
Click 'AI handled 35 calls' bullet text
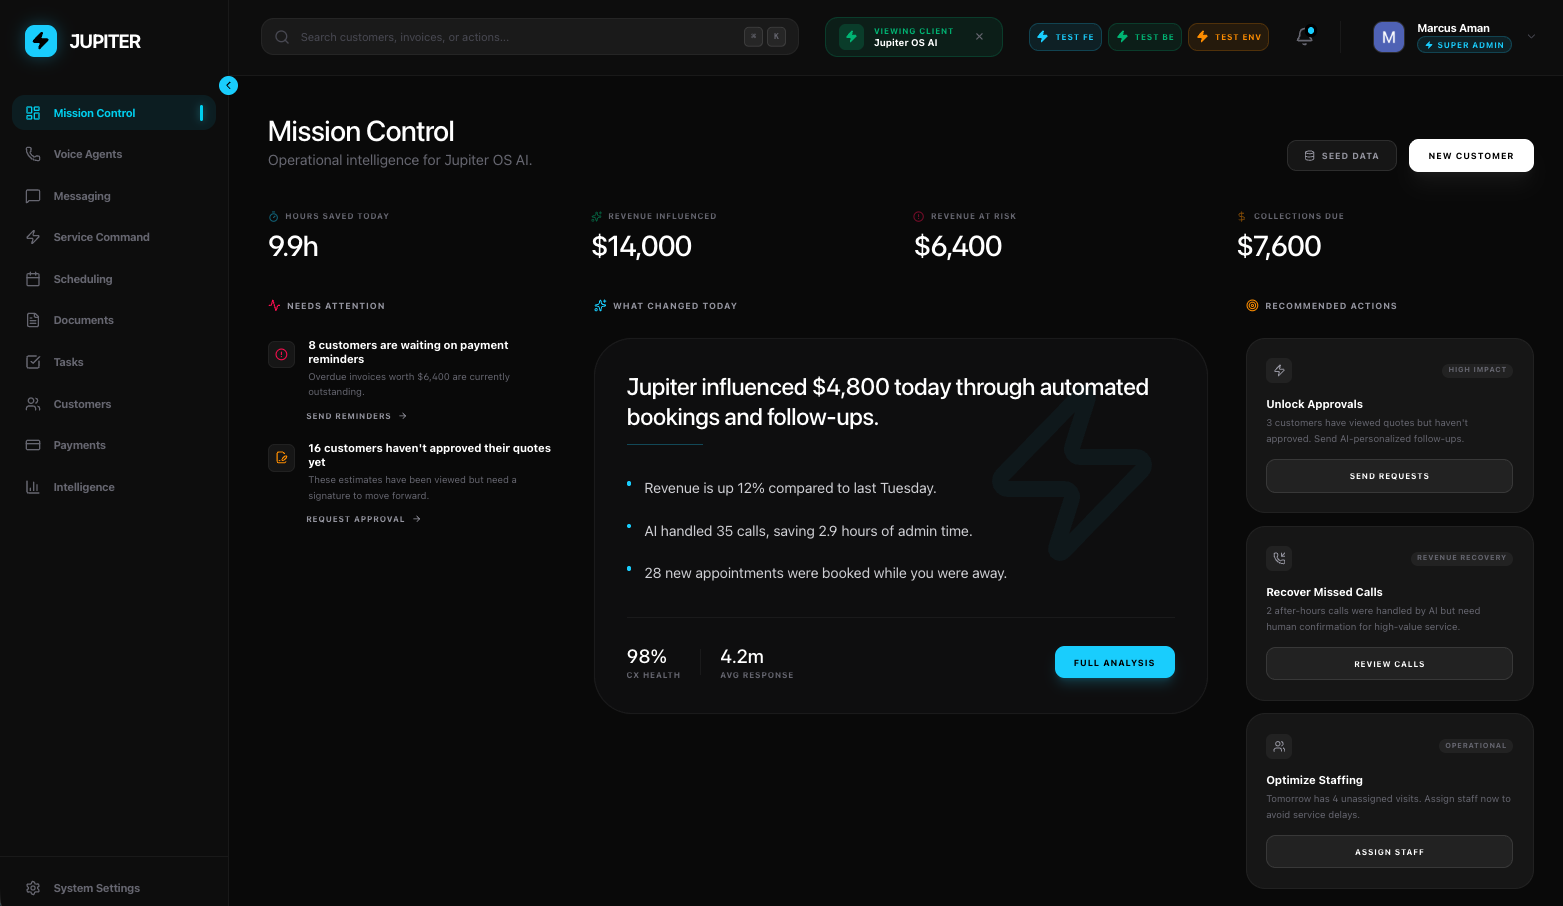pyautogui.click(x=808, y=531)
